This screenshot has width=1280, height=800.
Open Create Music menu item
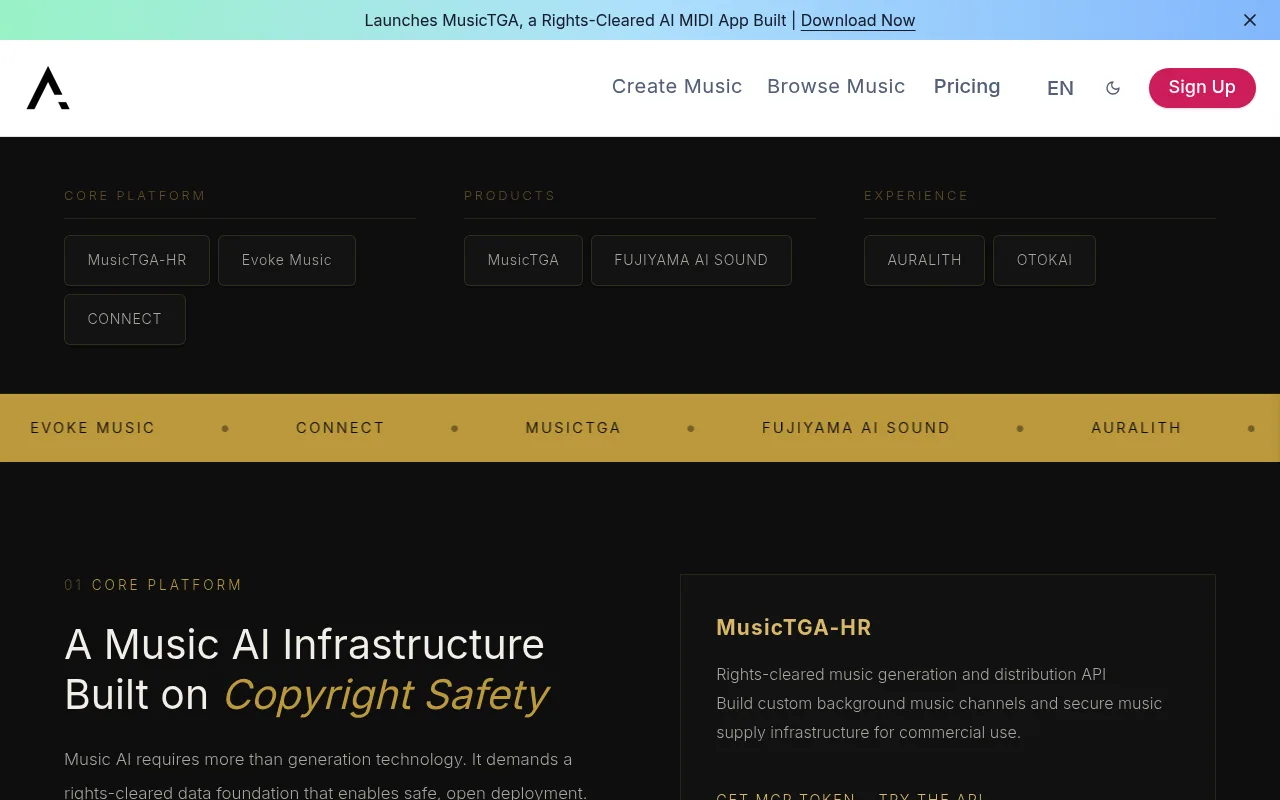[x=677, y=86]
